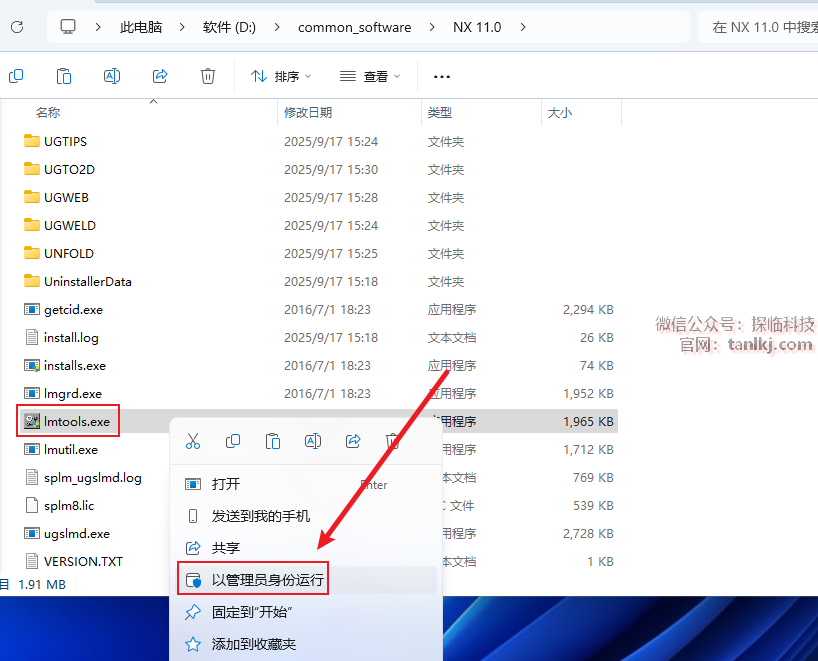The width and height of the screenshot is (818, 661).
Task: Select the lmgrd.exe file
Action: click(x=72, y=393)
